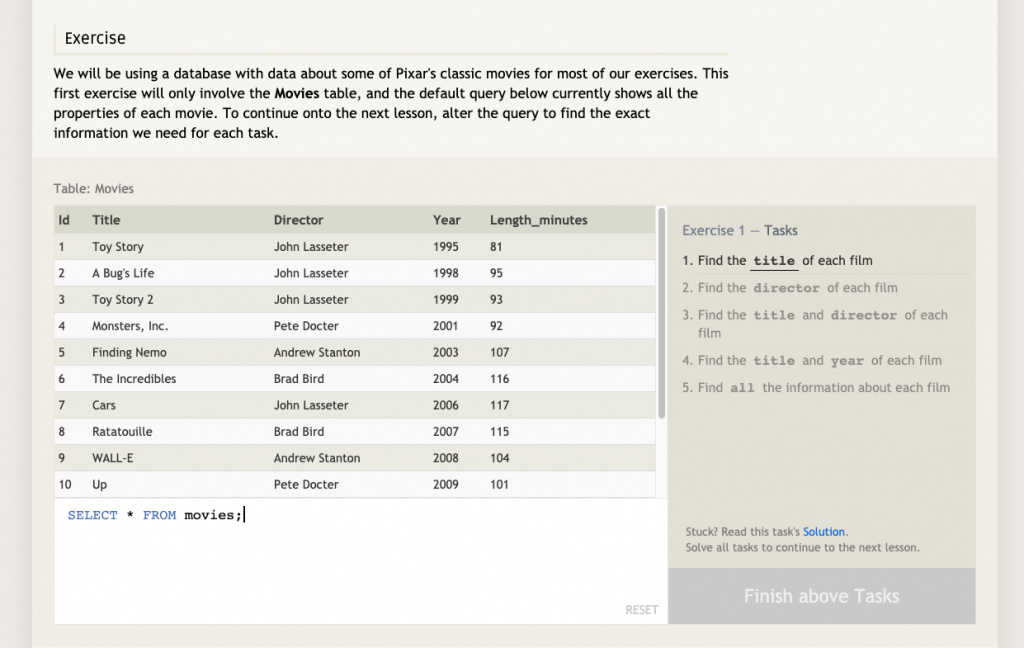Select task 2 Find the director

point(789,288)
